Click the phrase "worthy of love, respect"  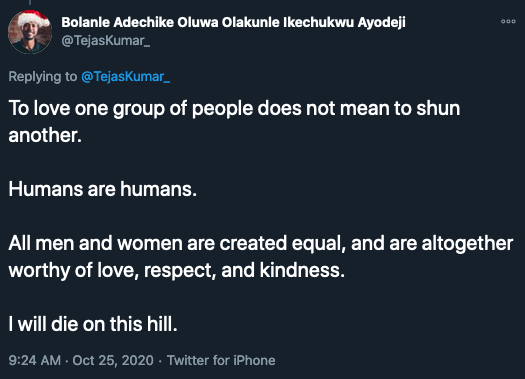click(x=112, y=271)
